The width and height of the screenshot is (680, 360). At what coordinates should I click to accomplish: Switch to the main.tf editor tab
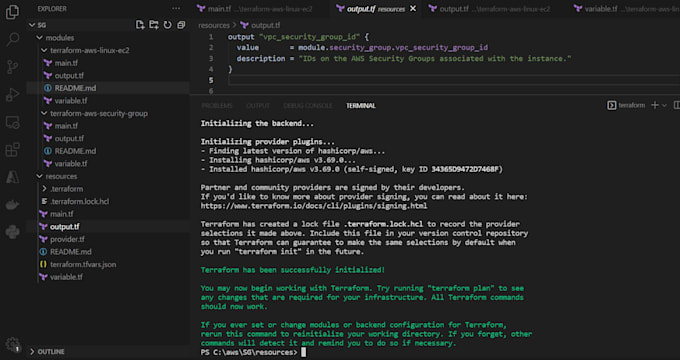[255, 9]
